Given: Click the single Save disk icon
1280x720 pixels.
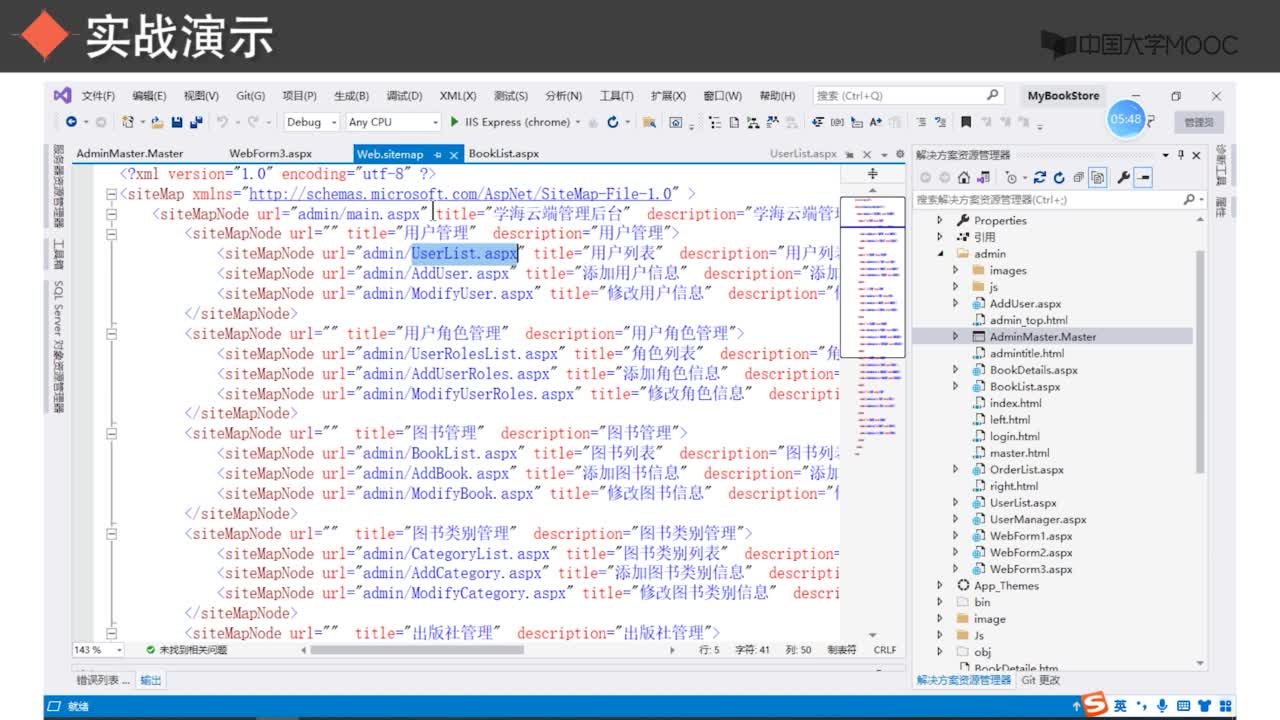Looking at the screenshot, I should coord(177,122).
